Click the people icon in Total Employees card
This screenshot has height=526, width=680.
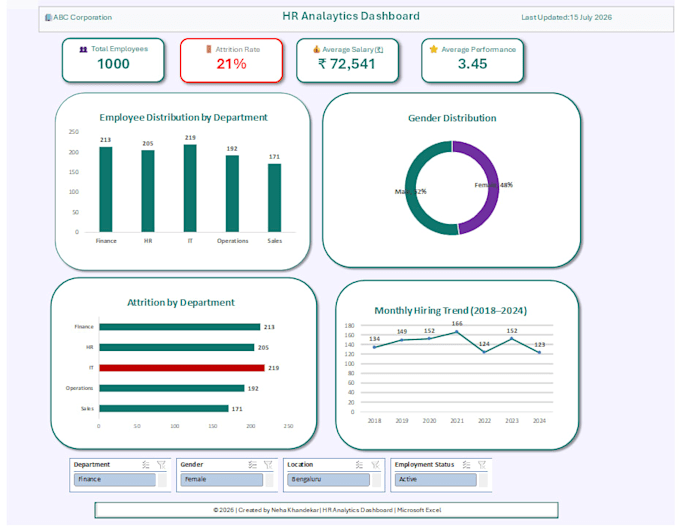pos(83,49)
